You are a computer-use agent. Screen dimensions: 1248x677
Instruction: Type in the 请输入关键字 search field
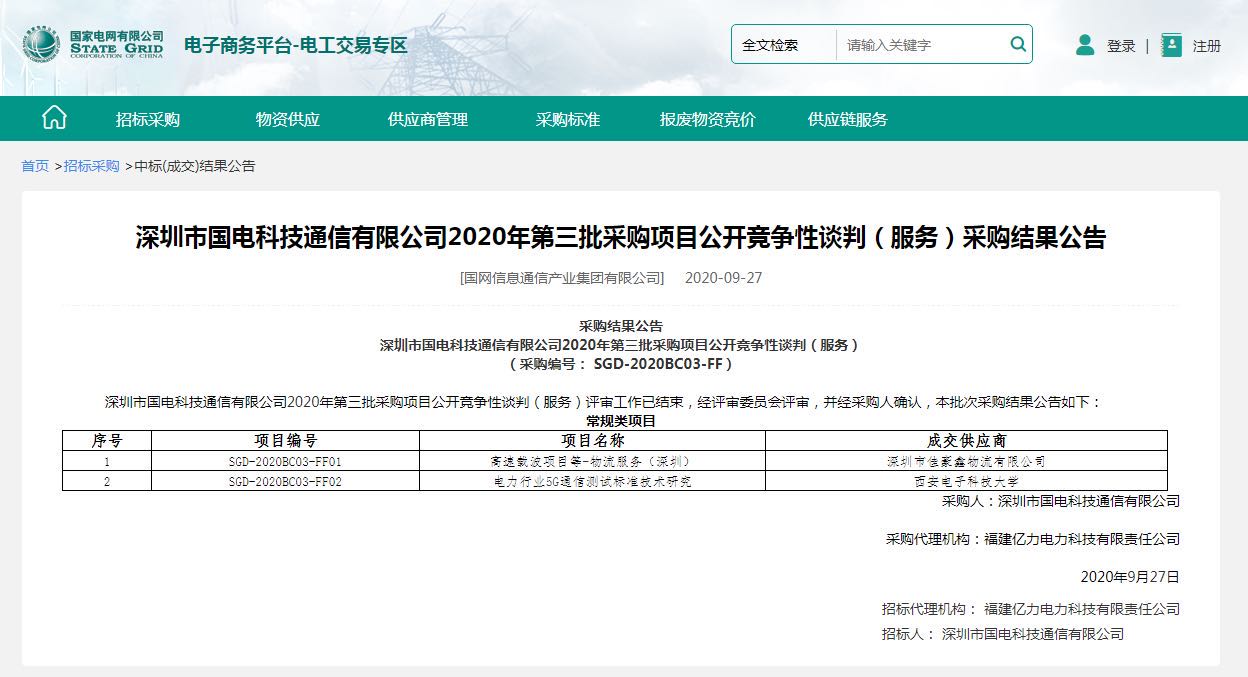pos(920,45)
